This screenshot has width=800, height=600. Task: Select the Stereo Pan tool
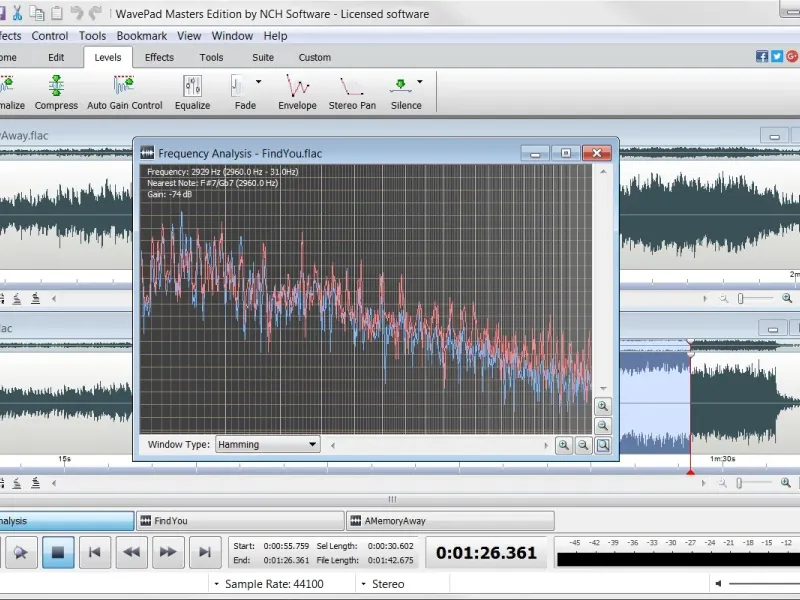[x=352, y=92]
